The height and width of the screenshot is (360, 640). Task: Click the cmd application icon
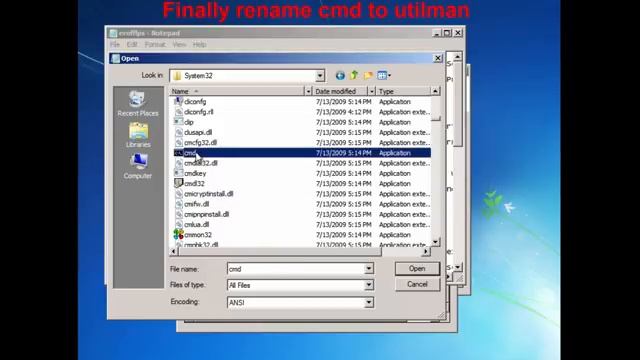click(178, 153)
